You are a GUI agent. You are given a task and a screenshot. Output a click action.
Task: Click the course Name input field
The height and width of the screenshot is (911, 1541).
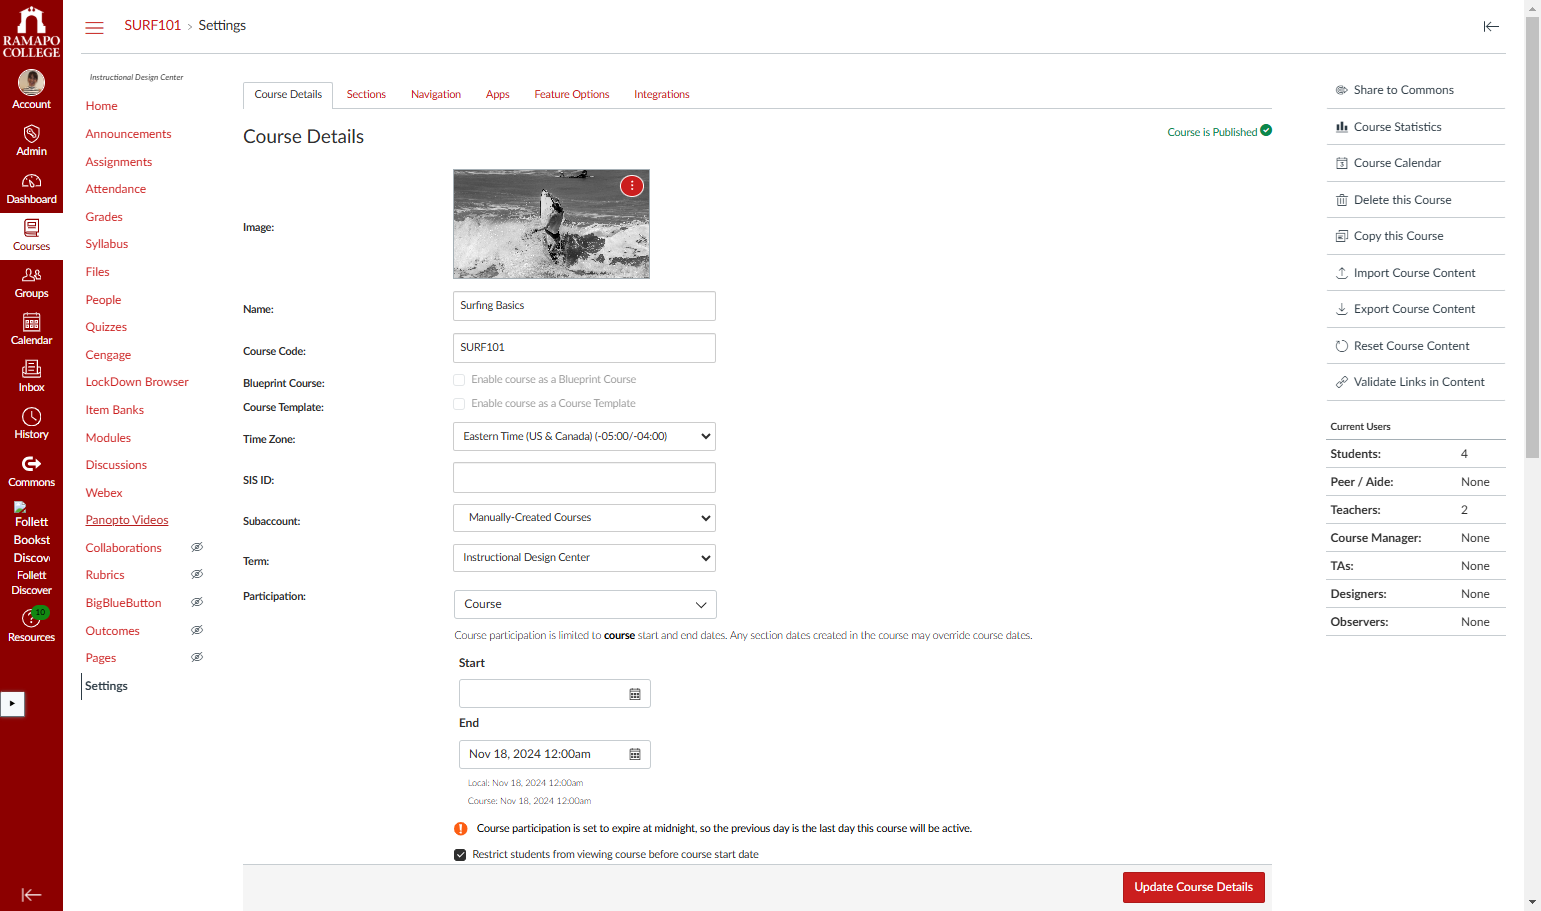584,306
